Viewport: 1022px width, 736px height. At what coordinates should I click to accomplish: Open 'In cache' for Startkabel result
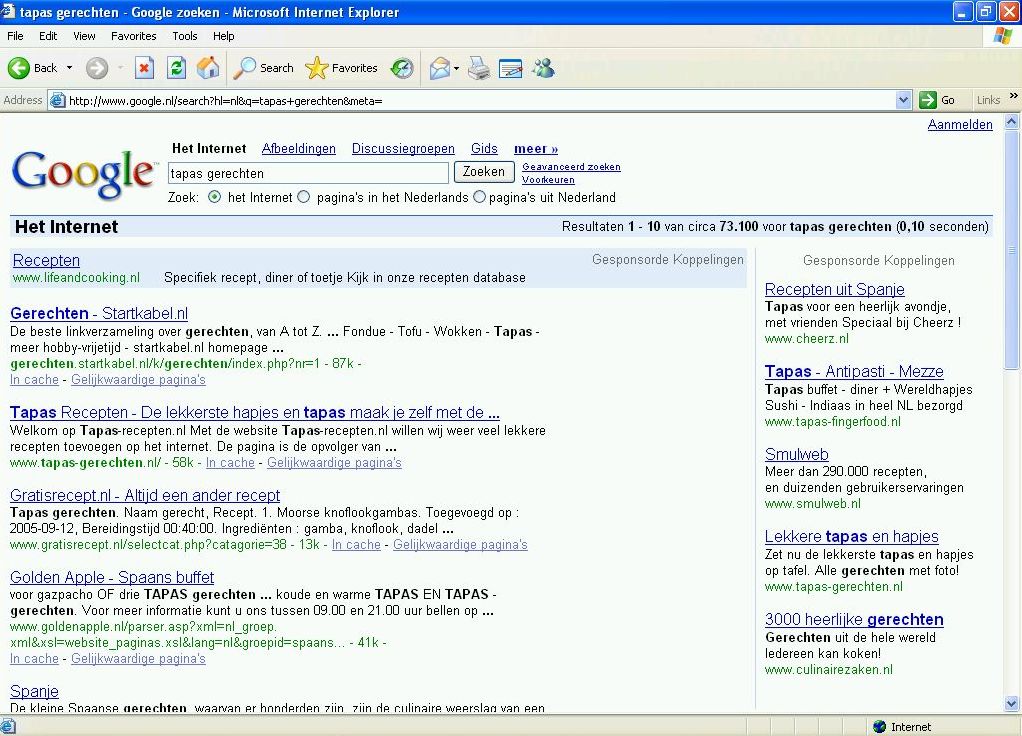(34, 379)
